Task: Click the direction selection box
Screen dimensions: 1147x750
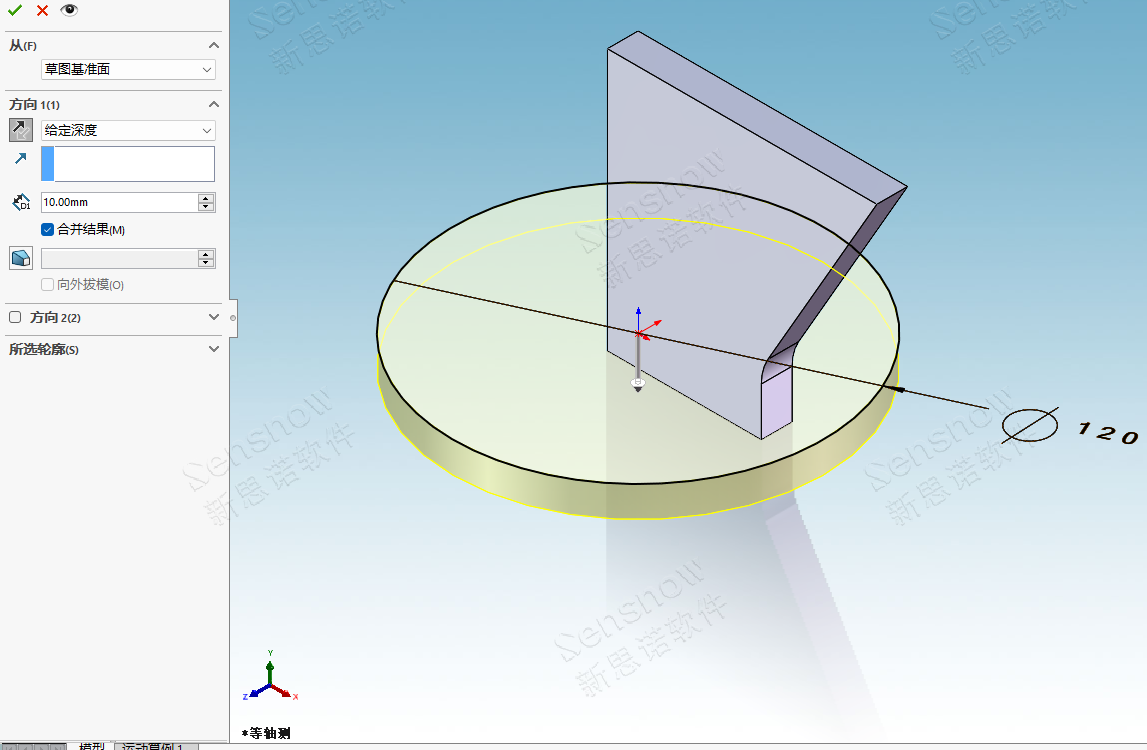Action: (x=128, y=164)
